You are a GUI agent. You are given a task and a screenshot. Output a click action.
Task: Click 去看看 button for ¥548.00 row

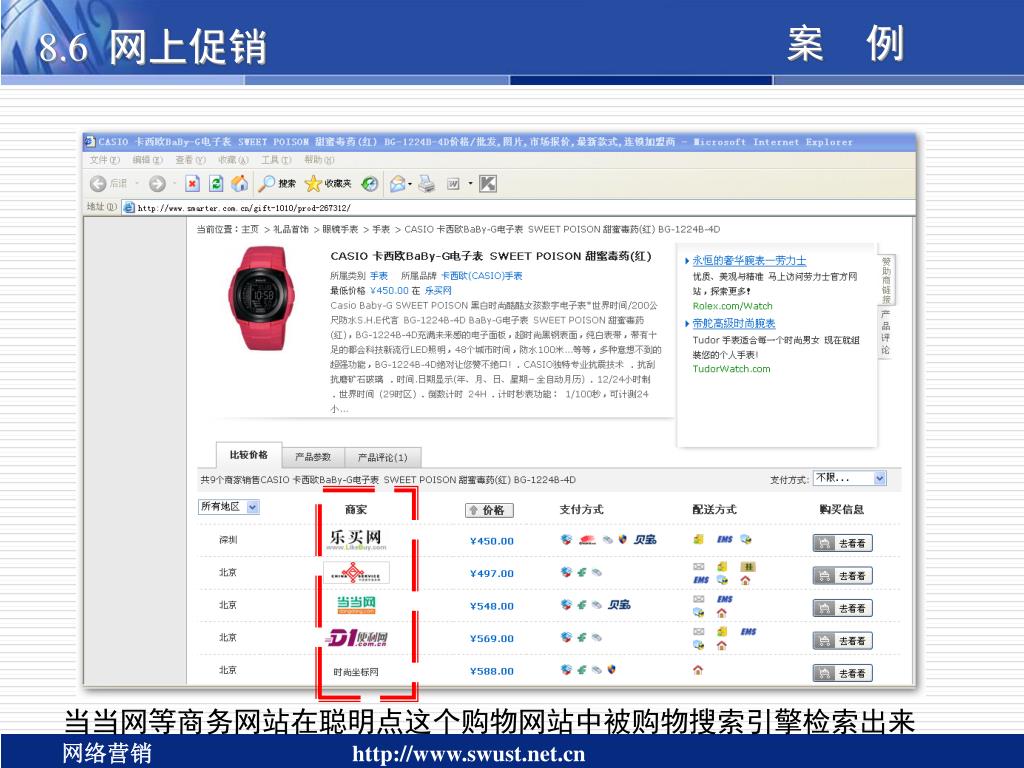842,609
